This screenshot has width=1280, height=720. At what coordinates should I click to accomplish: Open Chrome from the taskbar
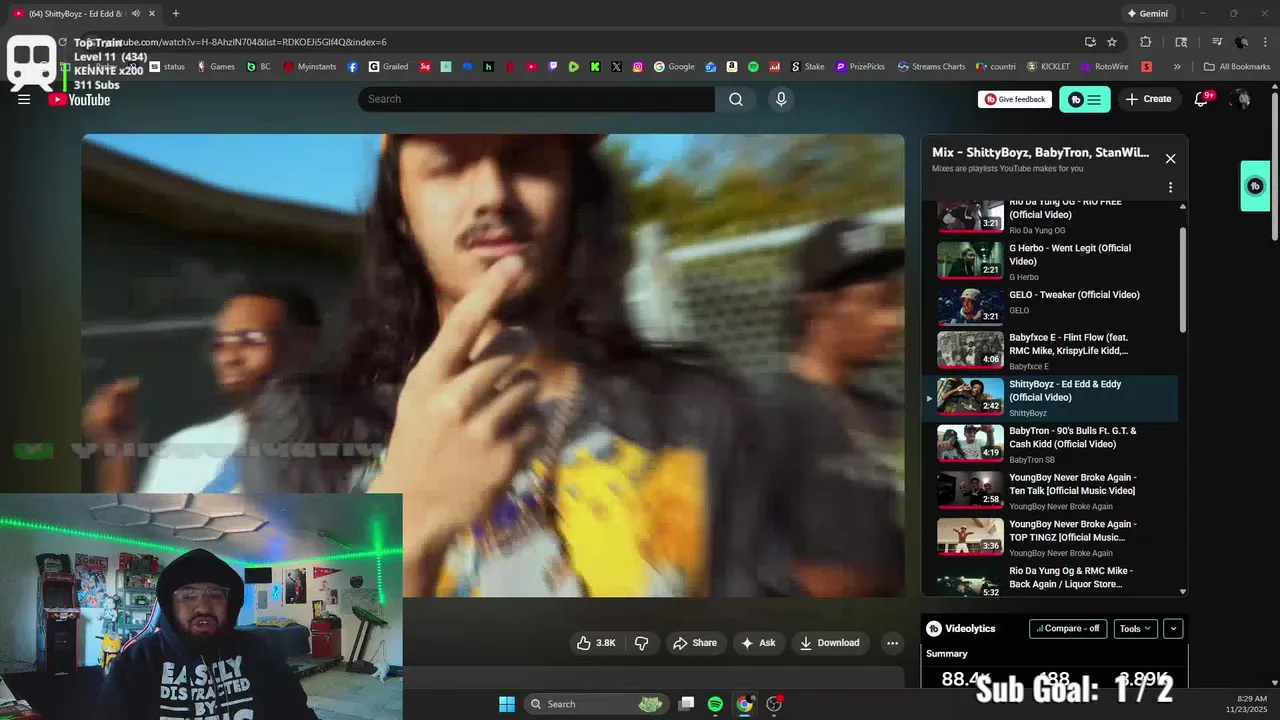744,704
